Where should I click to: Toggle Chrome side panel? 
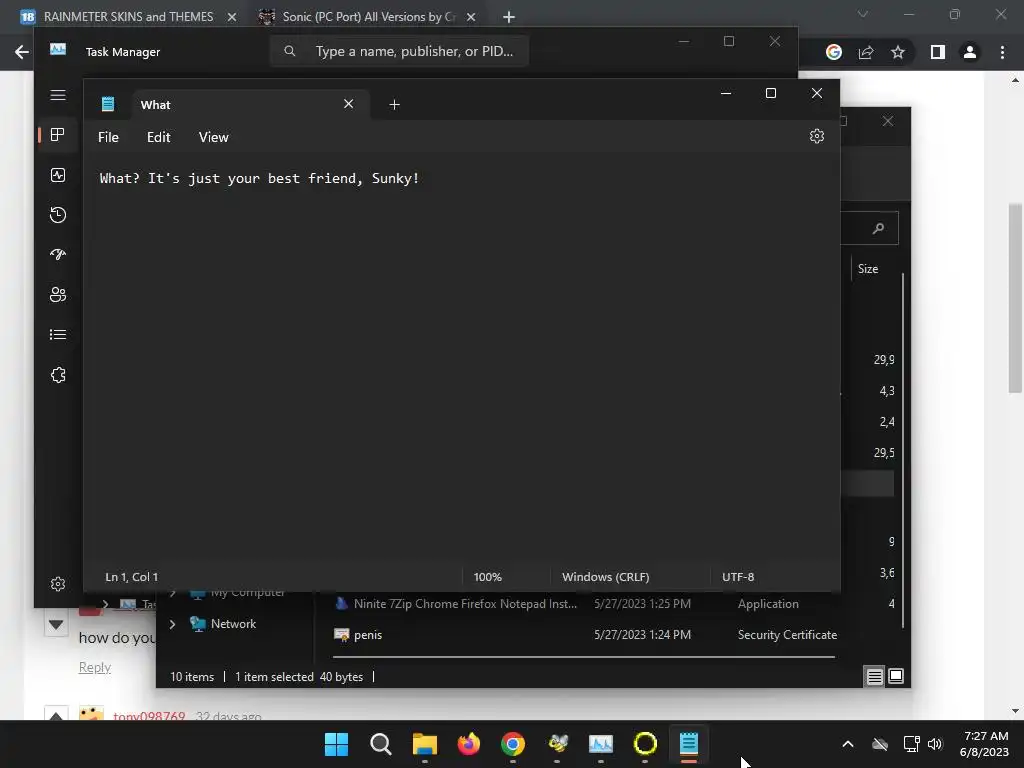point(938,52)
